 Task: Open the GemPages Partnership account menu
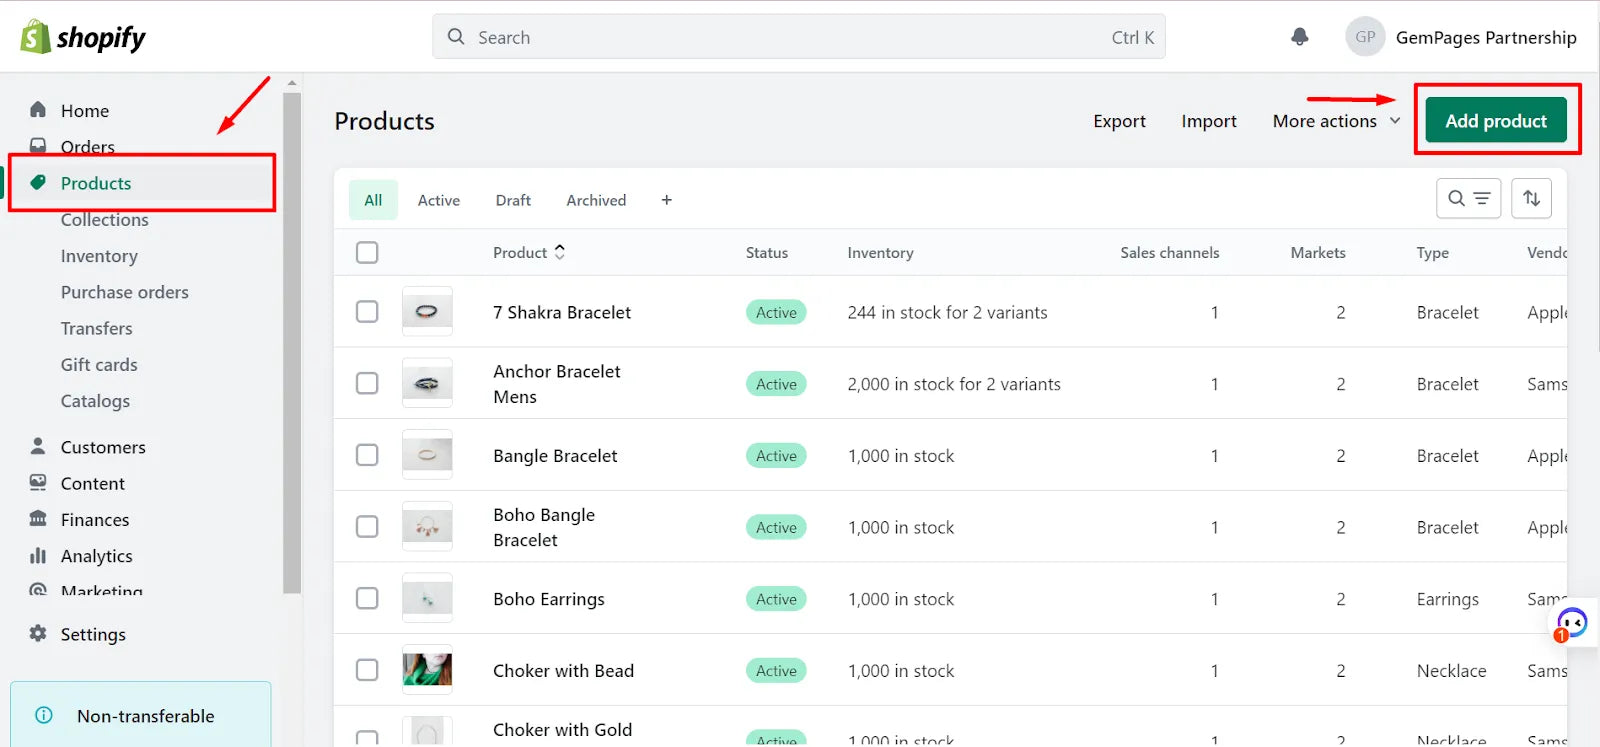click(x=1461, y=37)
